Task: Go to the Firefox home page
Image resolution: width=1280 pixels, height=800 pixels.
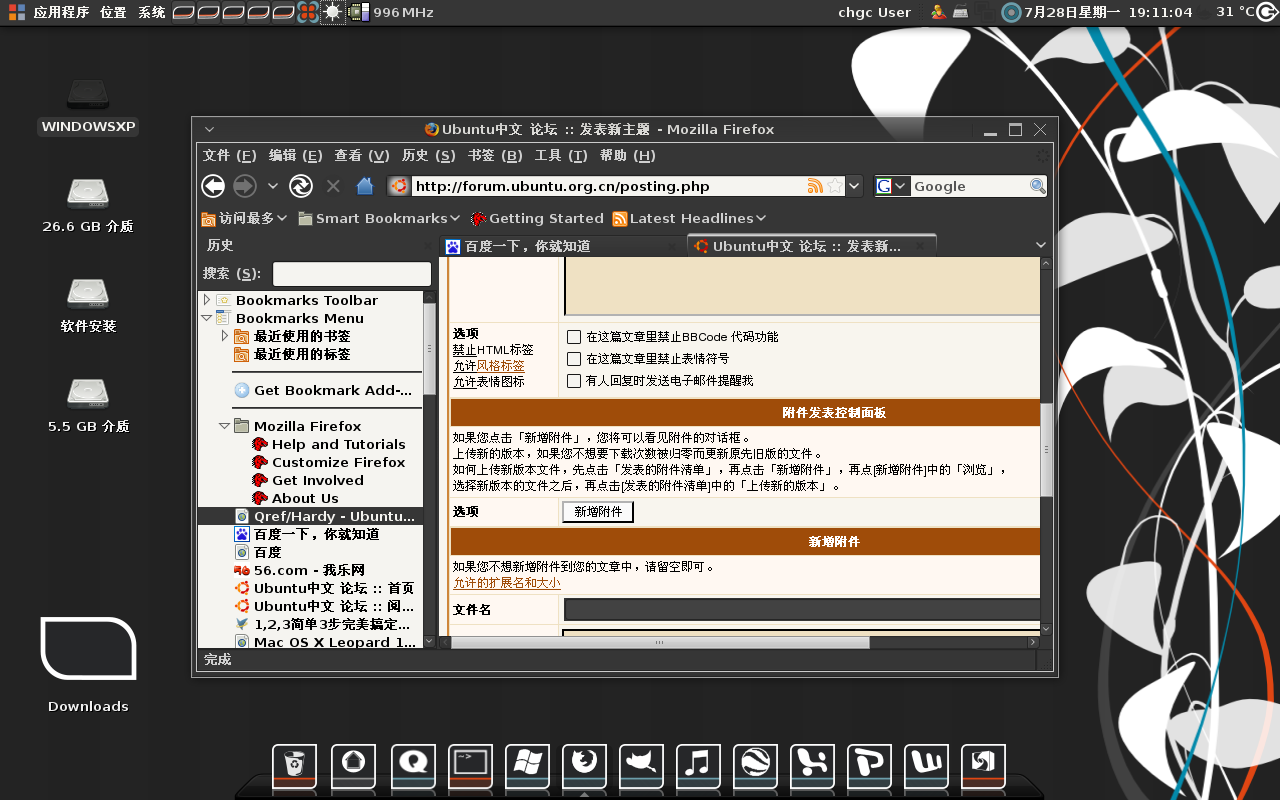Action: coord(365,186)
